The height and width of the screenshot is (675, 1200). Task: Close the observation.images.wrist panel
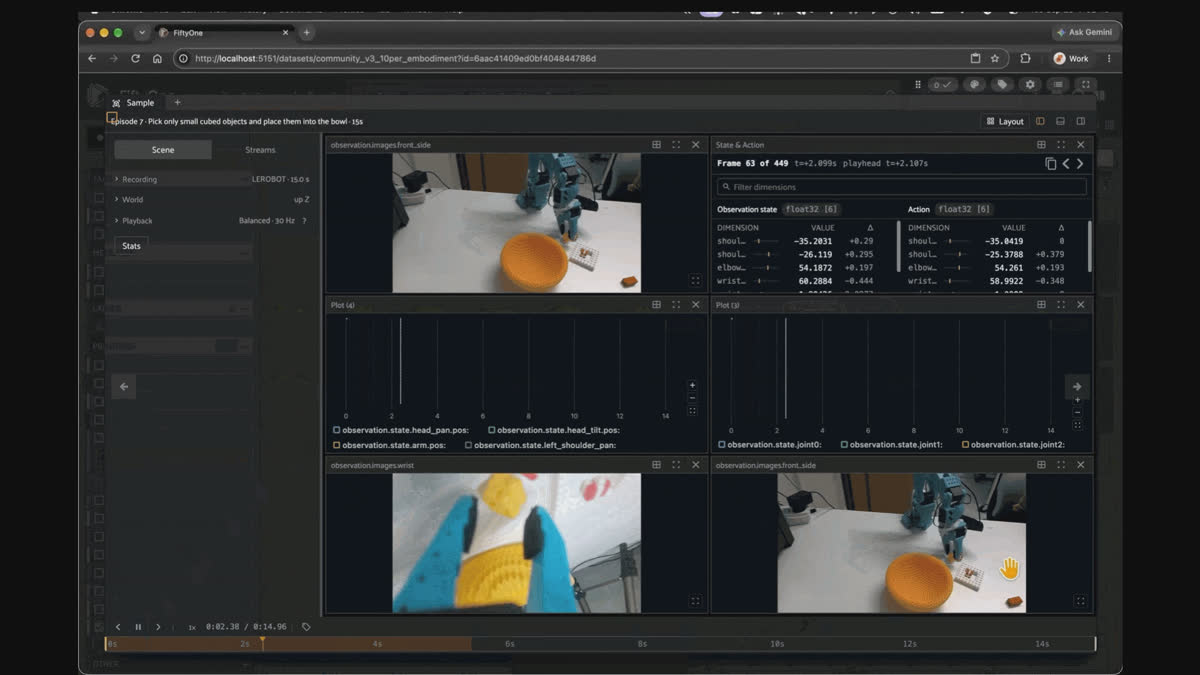click(x=696, y=465)
